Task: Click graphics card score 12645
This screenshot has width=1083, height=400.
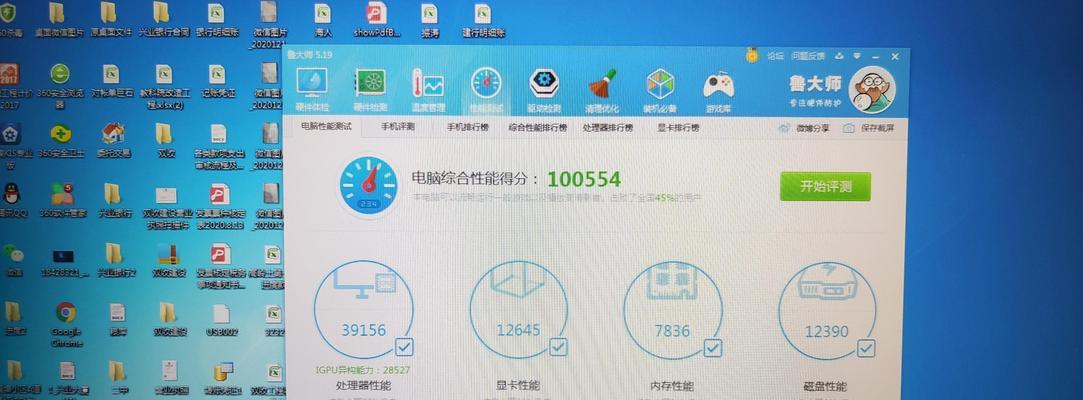Action: [518, 330]
